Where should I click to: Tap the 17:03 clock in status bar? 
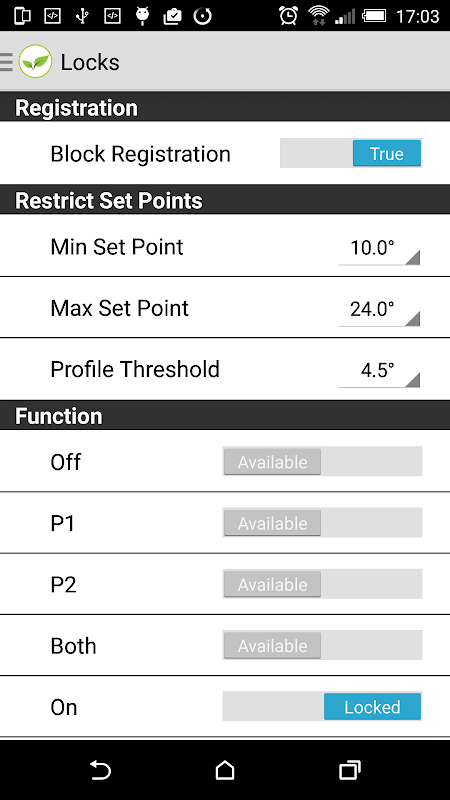(417, 16)
